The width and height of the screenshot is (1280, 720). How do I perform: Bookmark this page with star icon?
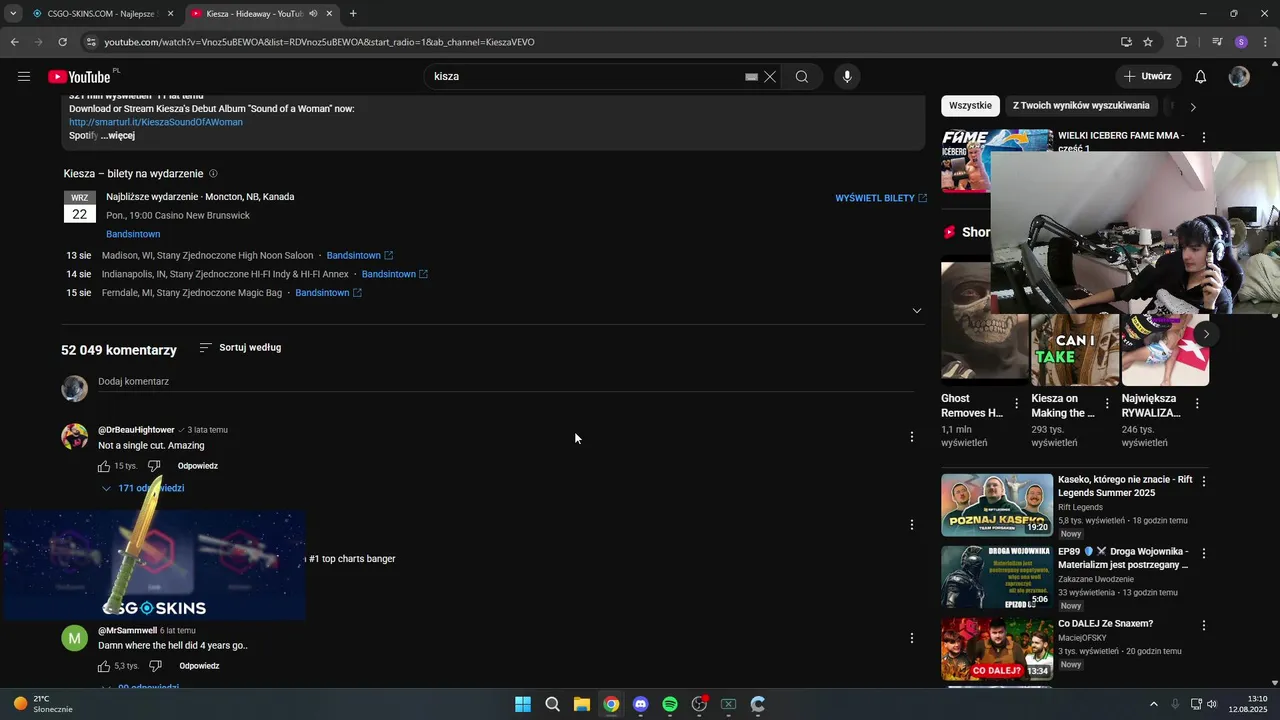tap(1148, 42)
